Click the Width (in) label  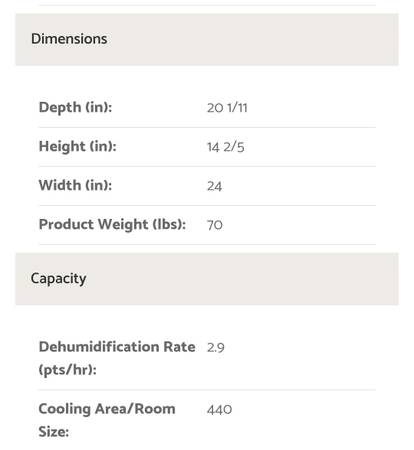75,186
